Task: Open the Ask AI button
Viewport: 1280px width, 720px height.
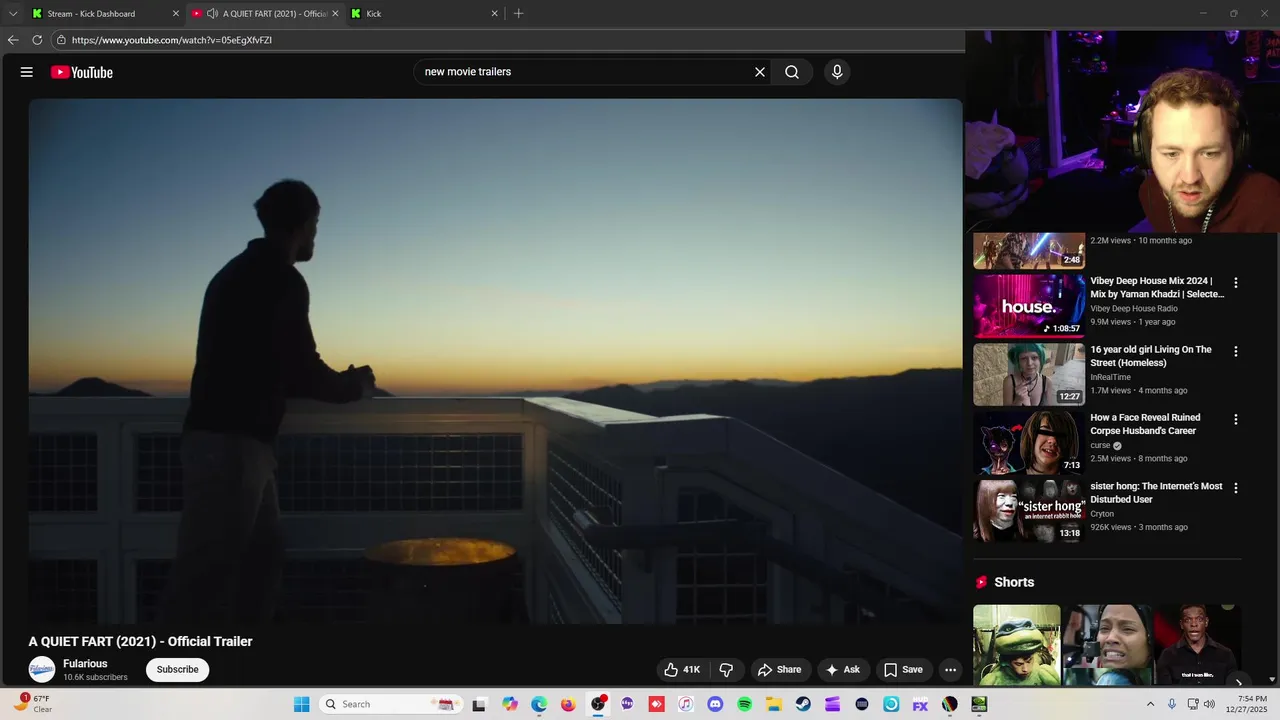Action: click(843, 670)
